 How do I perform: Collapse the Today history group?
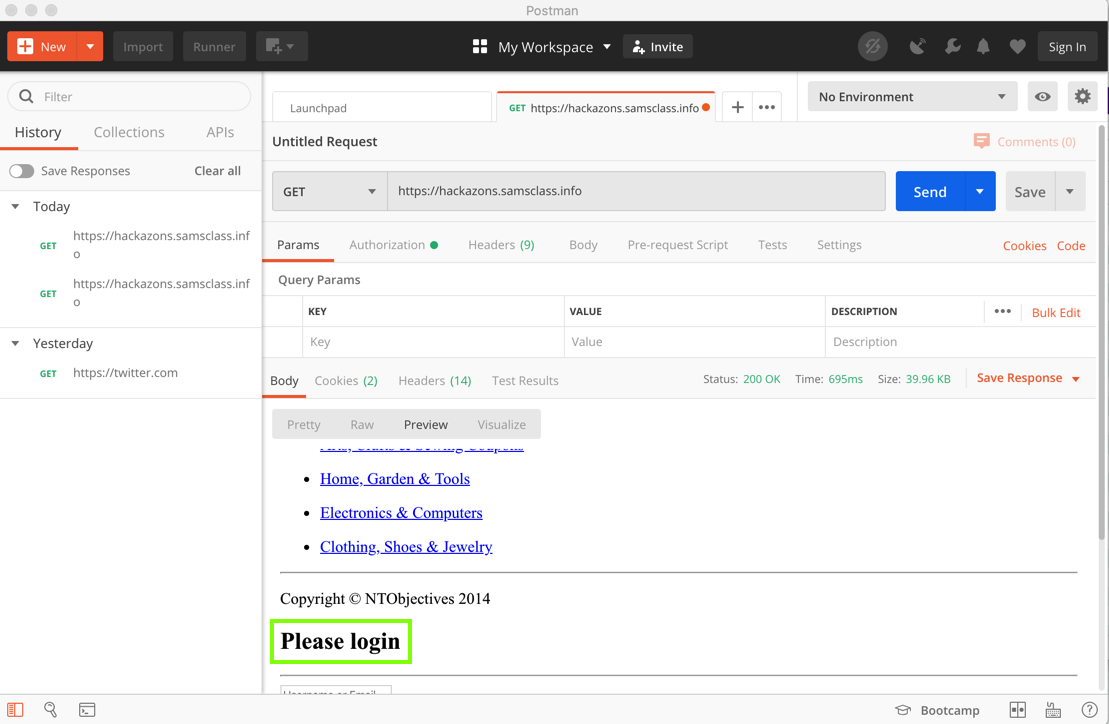pos(15,207)
